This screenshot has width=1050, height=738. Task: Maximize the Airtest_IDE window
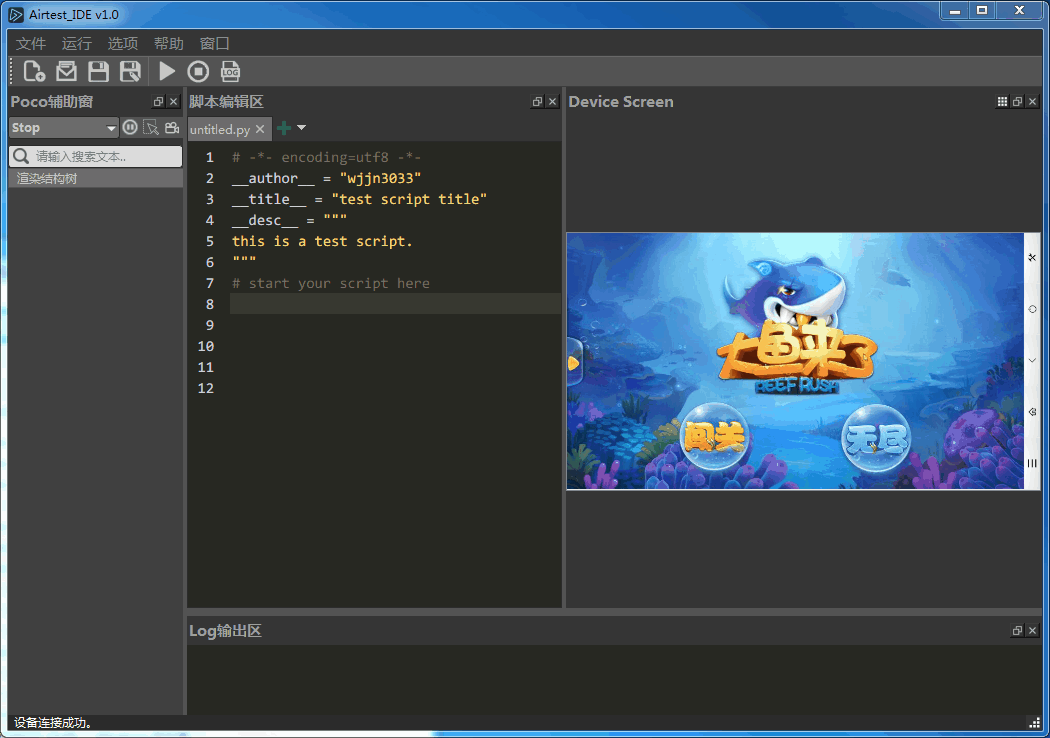tap(982, 11)
